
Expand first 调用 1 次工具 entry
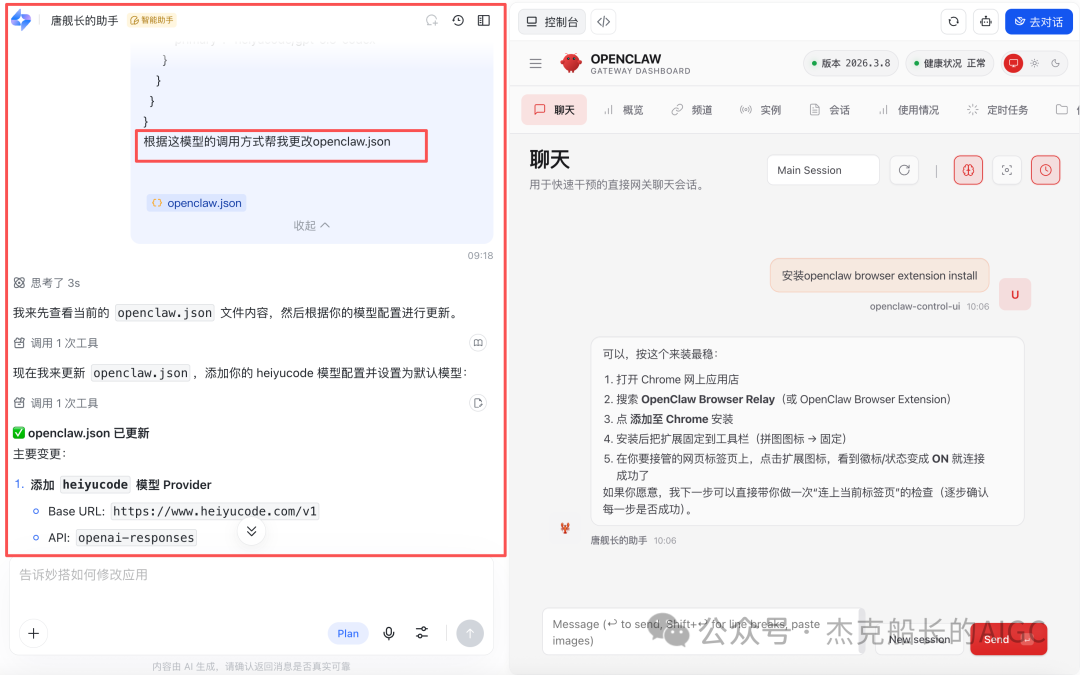(x=56, y=343)
